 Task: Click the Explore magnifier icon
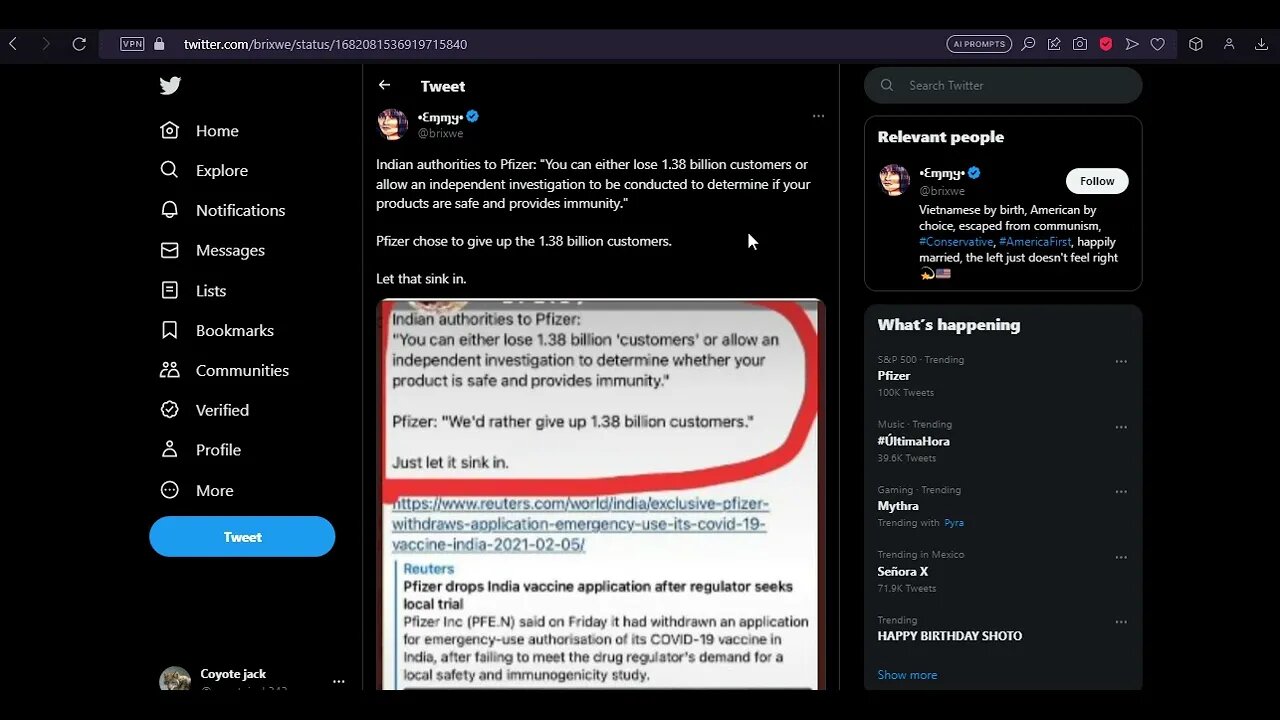pyautogui.click(x=170, y=170)
